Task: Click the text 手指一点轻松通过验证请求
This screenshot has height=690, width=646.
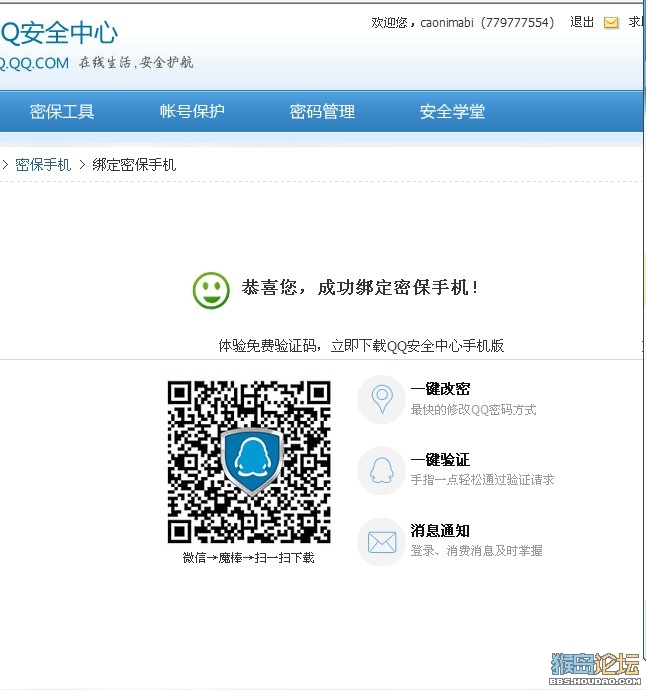Action: pos(482,480)
